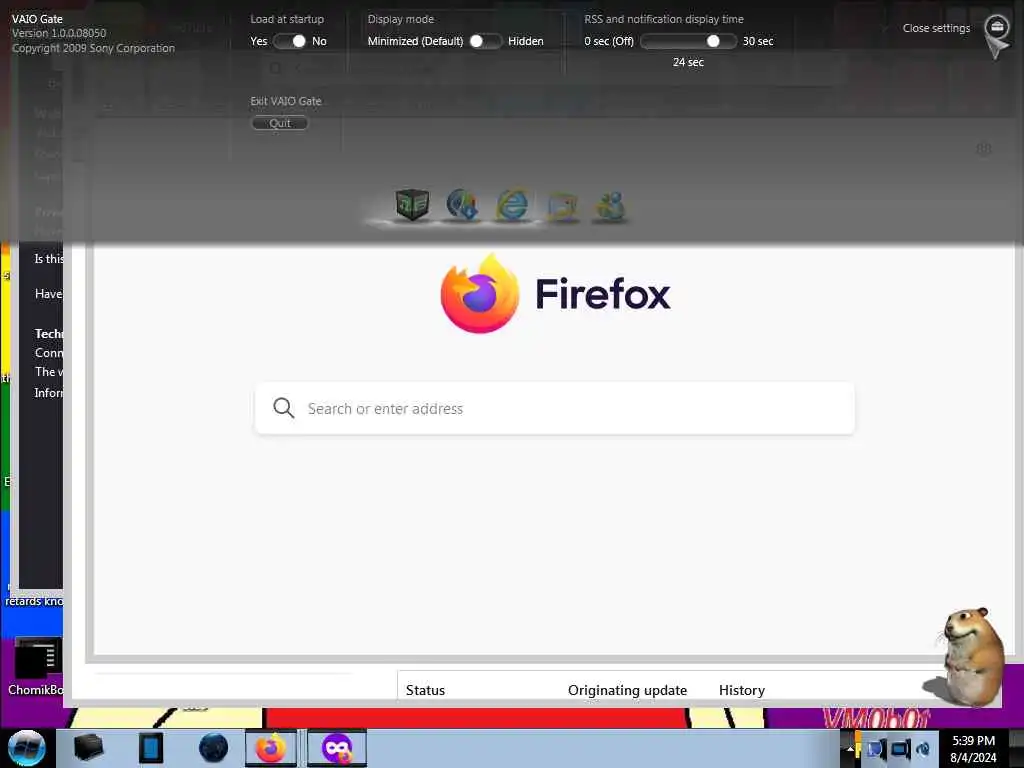Click the 30 sec label

tap(758, 41)
